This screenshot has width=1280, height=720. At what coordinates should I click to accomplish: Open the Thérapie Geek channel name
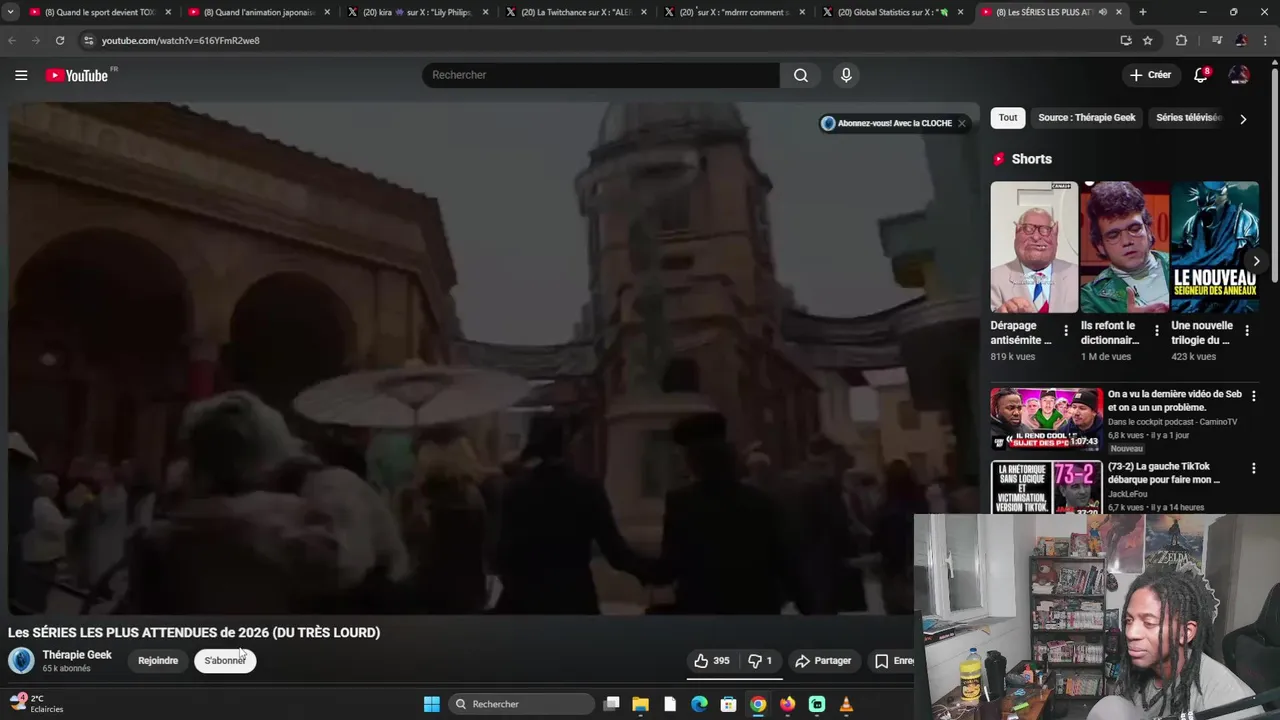point(77,655)
